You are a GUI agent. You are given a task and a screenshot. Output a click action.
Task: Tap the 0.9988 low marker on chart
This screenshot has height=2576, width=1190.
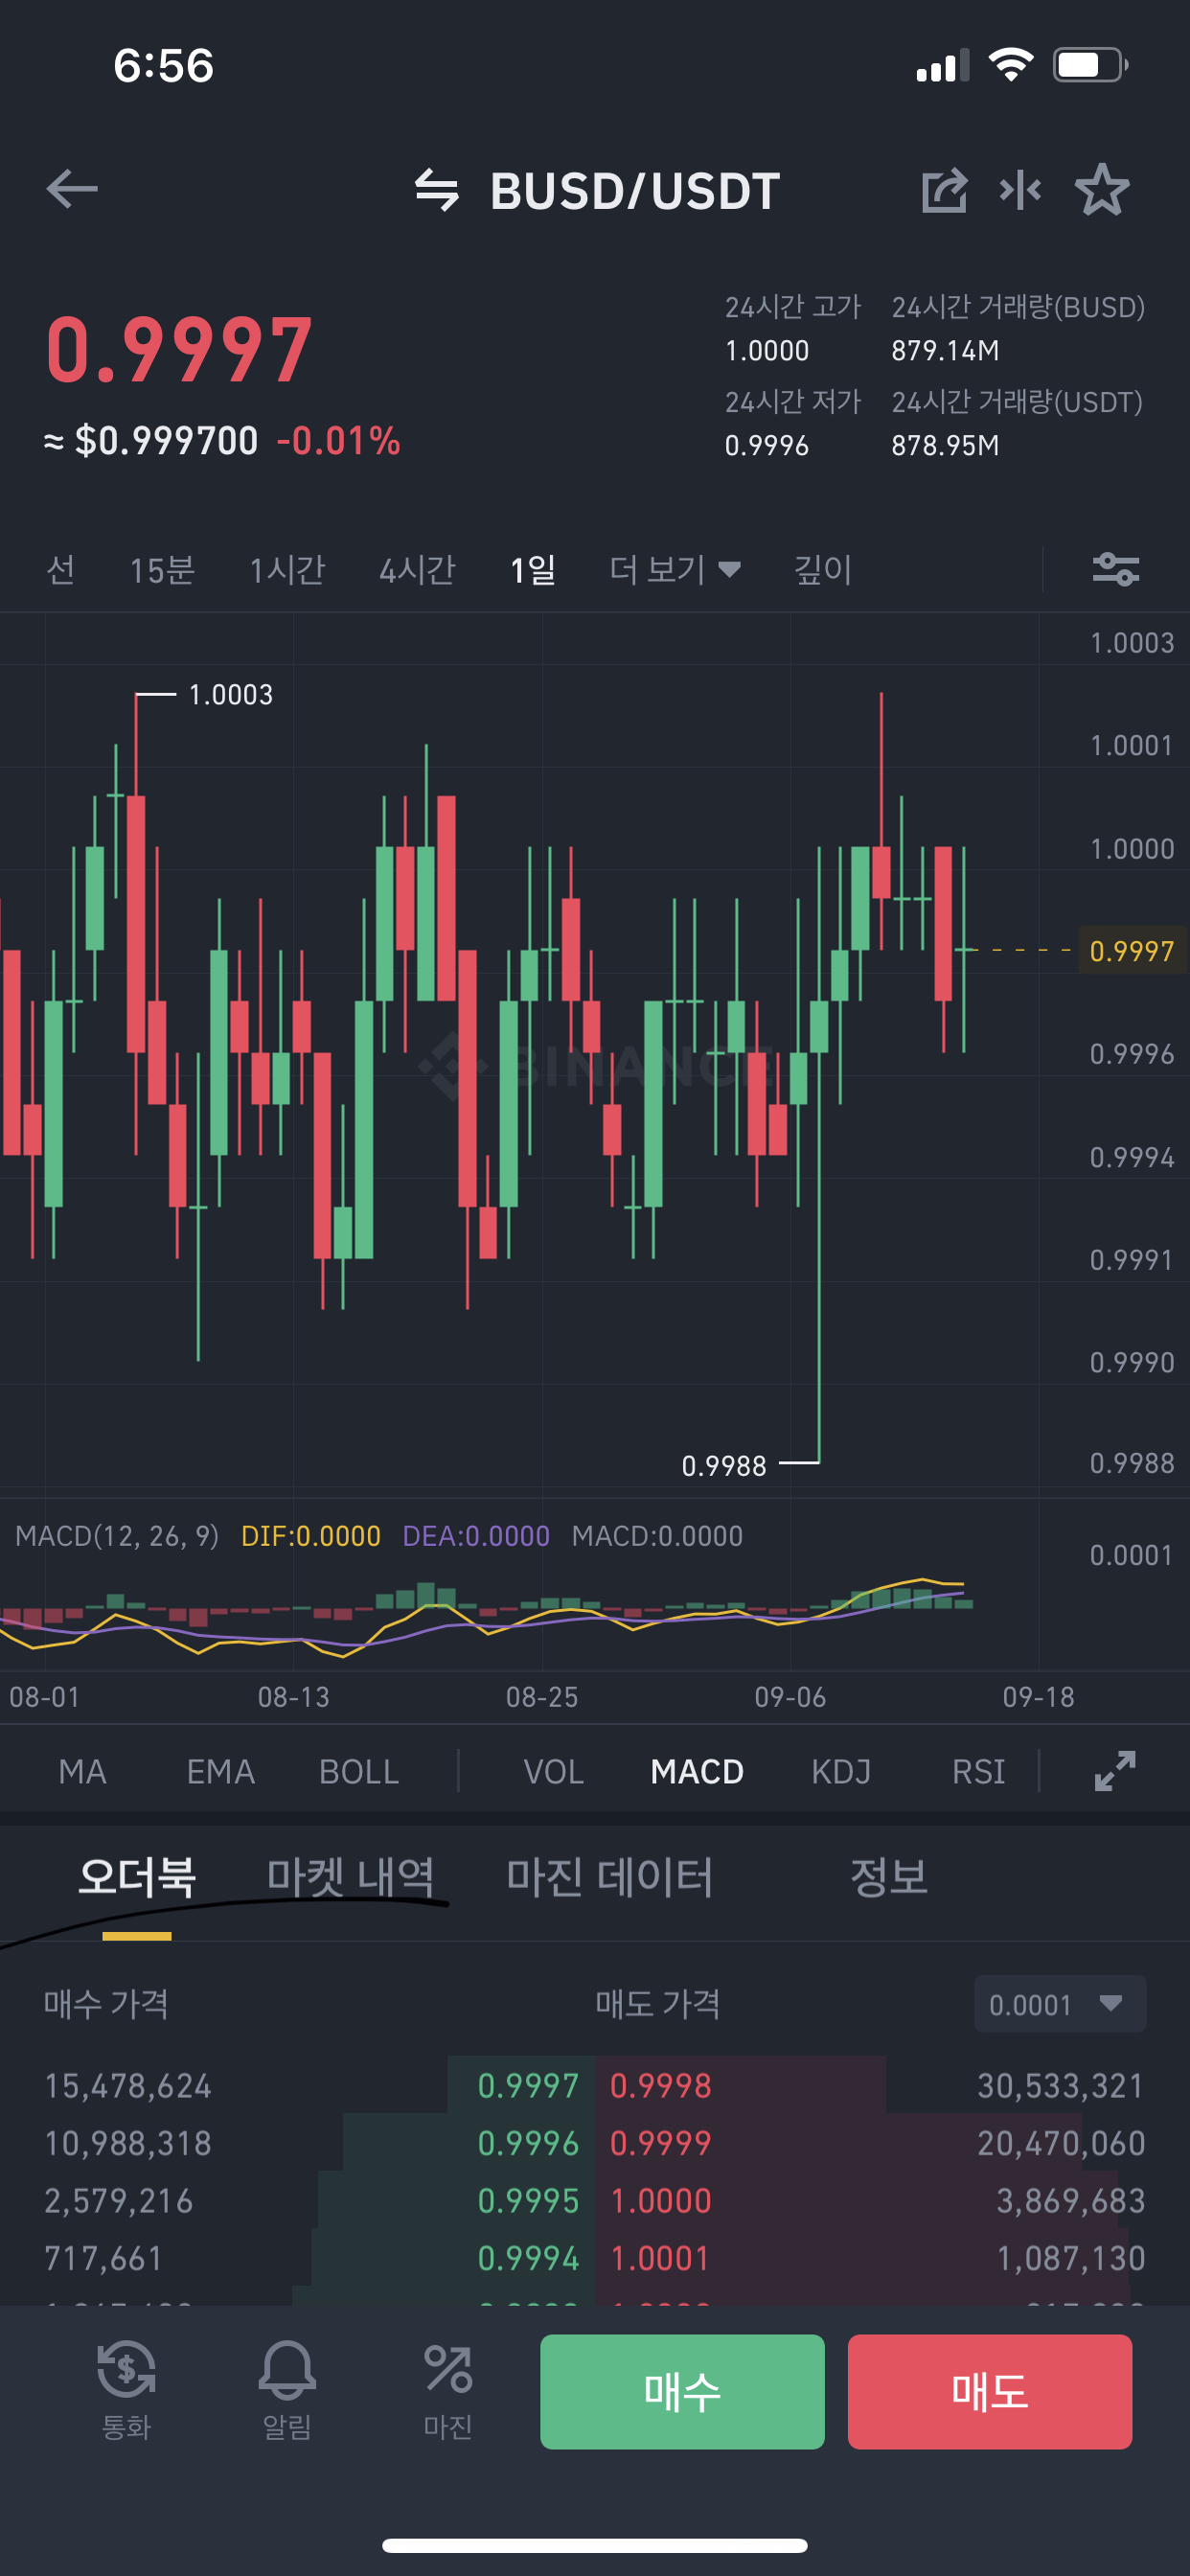[x=724, y=1466]
